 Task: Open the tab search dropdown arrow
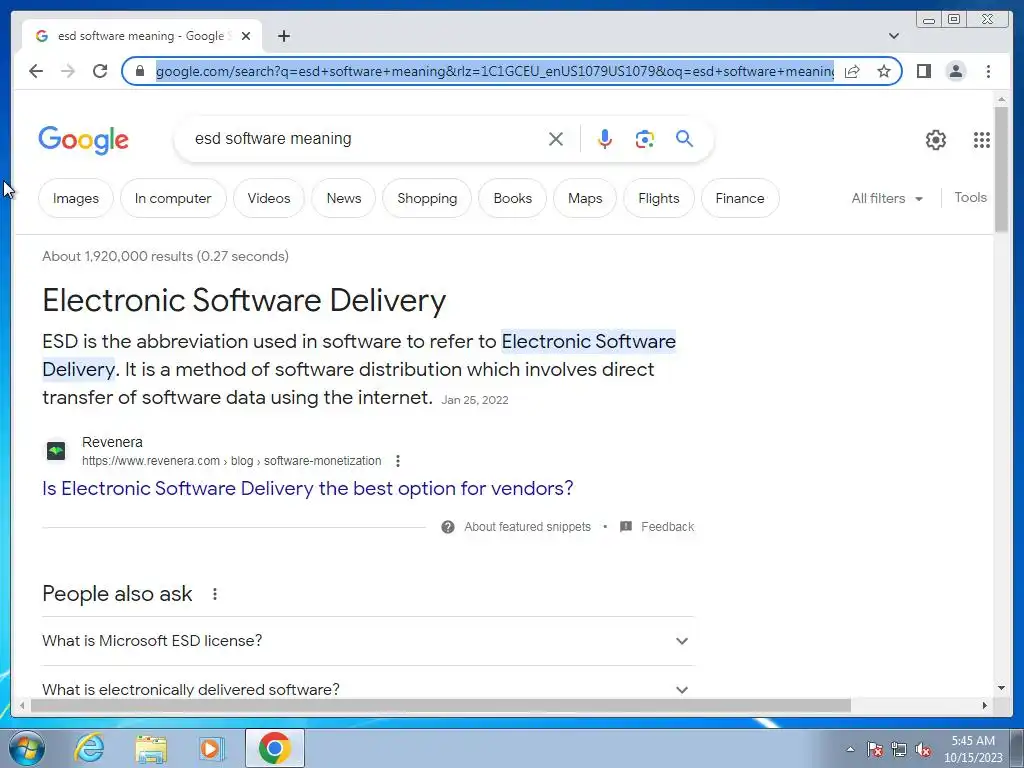point(894,36)
